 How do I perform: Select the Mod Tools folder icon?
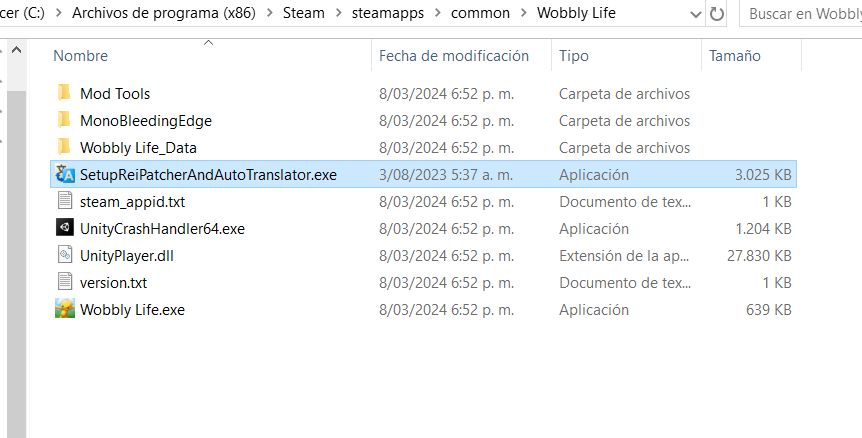[x=64, y=93]
